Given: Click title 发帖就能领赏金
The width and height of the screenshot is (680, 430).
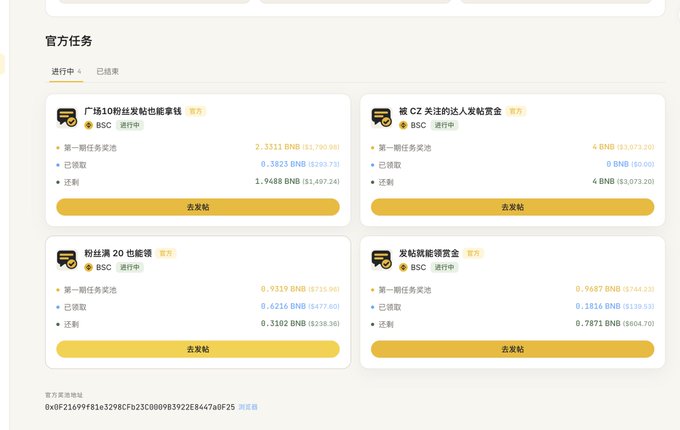Looking at the screenshot, I should [429, 253].
